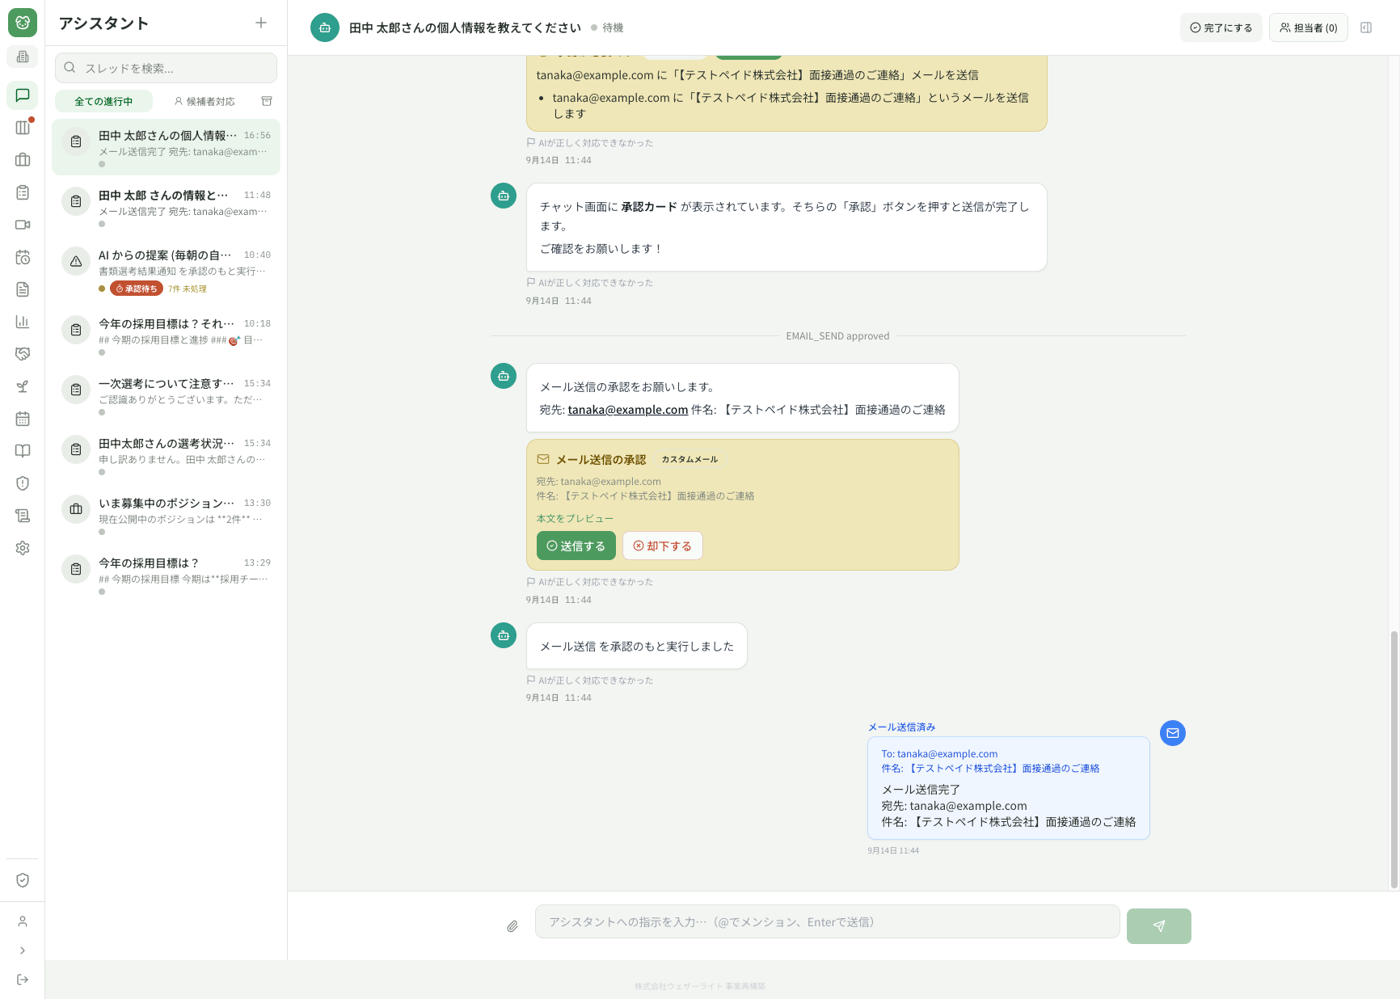The image size is (1400, 999).
Task: Click the handshake icon in sidebar
Action: [x=22, y=354]
